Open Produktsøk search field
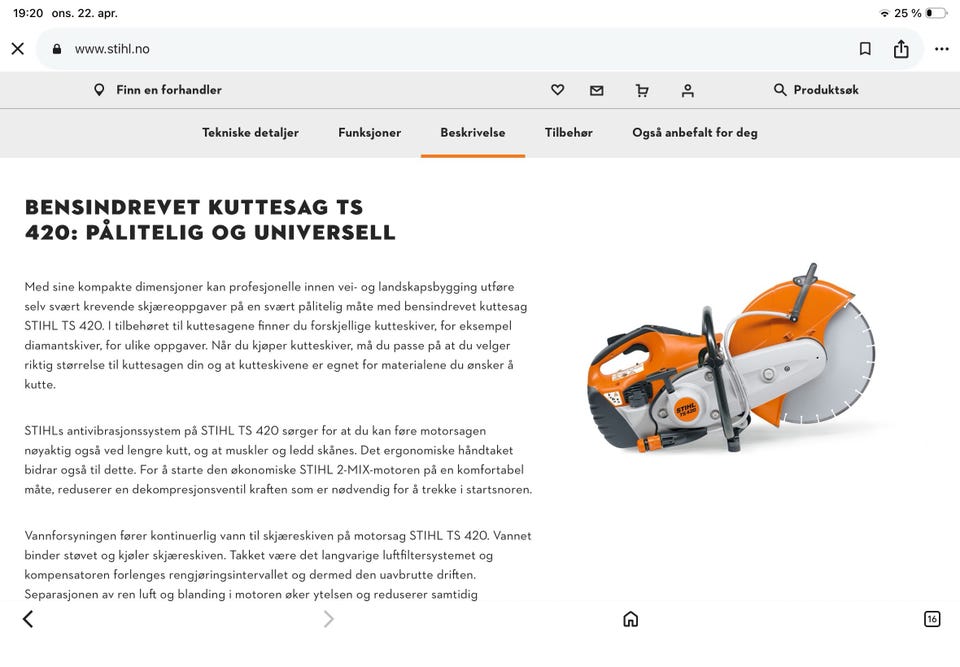 pyautogui.click(x=826, y=90)
